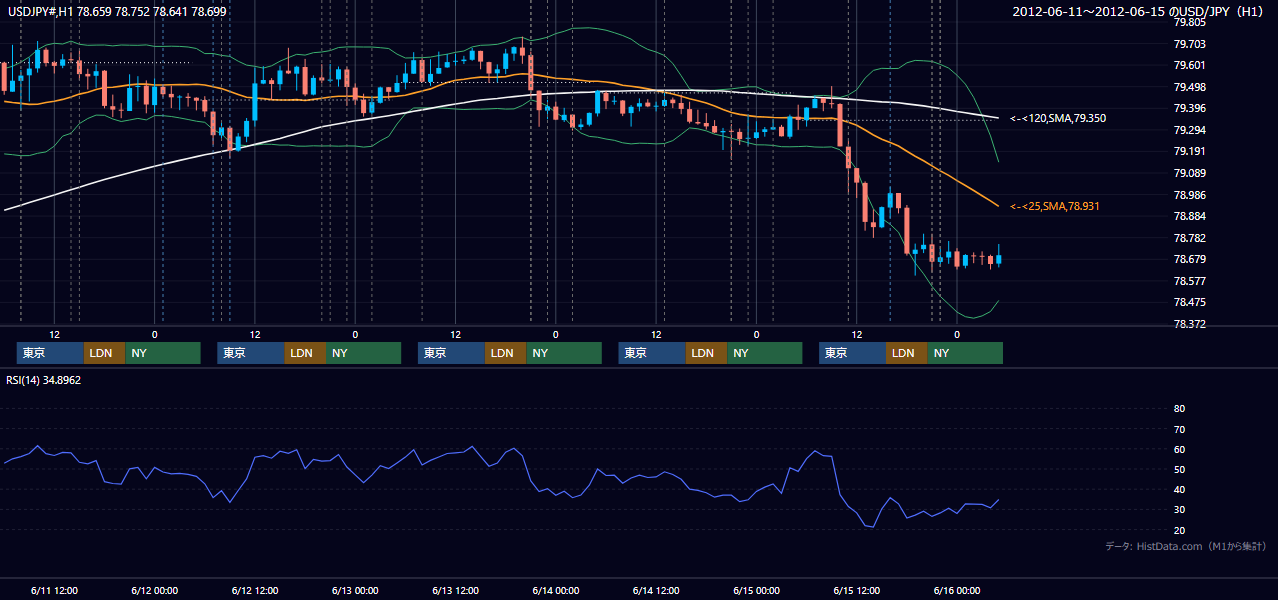
Task: Click price axis value 78.577
Action: pos(1190,281)
